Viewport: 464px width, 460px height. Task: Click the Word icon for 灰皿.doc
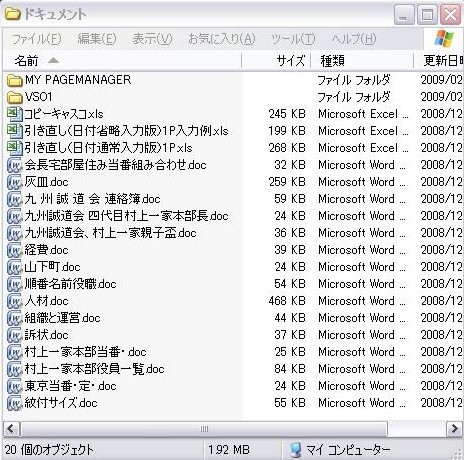(14, 182)
